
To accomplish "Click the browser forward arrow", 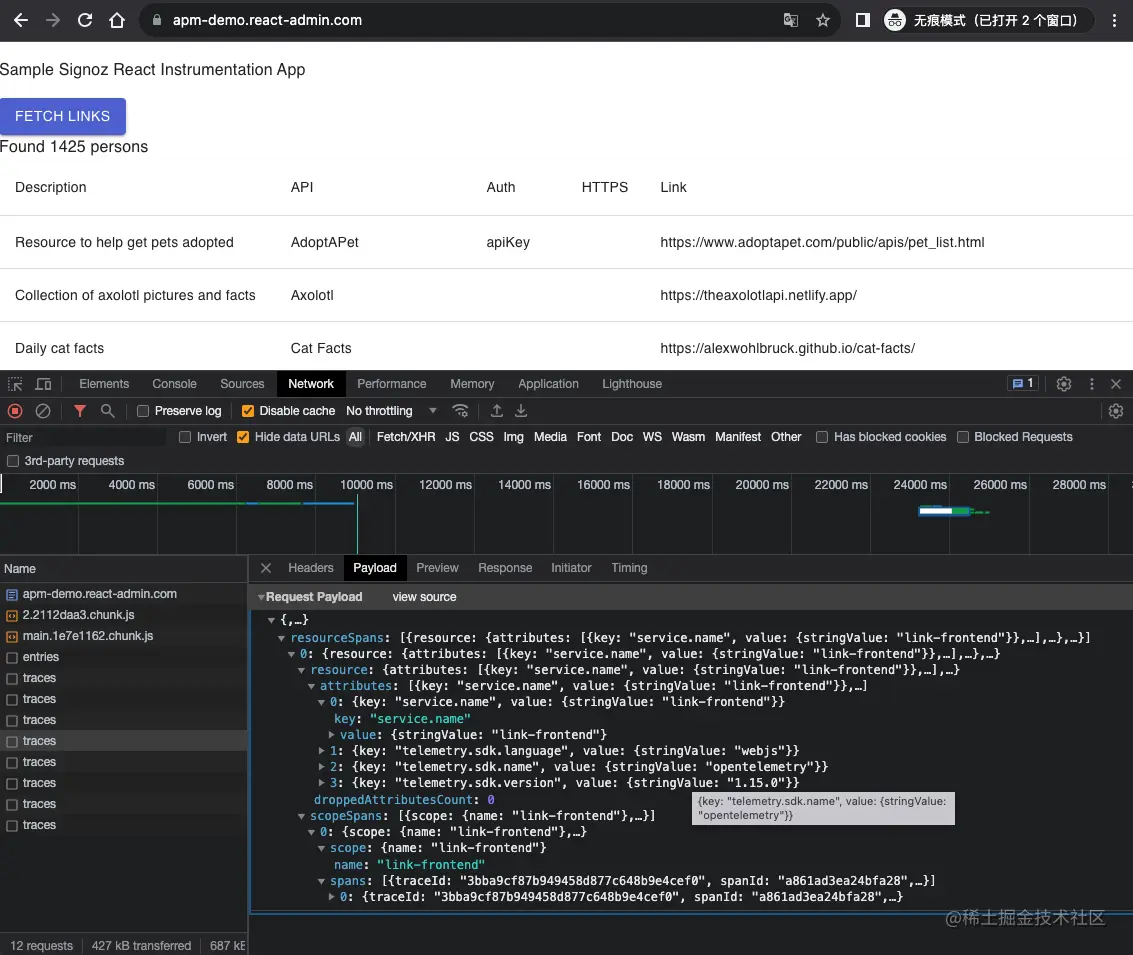I will (x=53, y=20).
